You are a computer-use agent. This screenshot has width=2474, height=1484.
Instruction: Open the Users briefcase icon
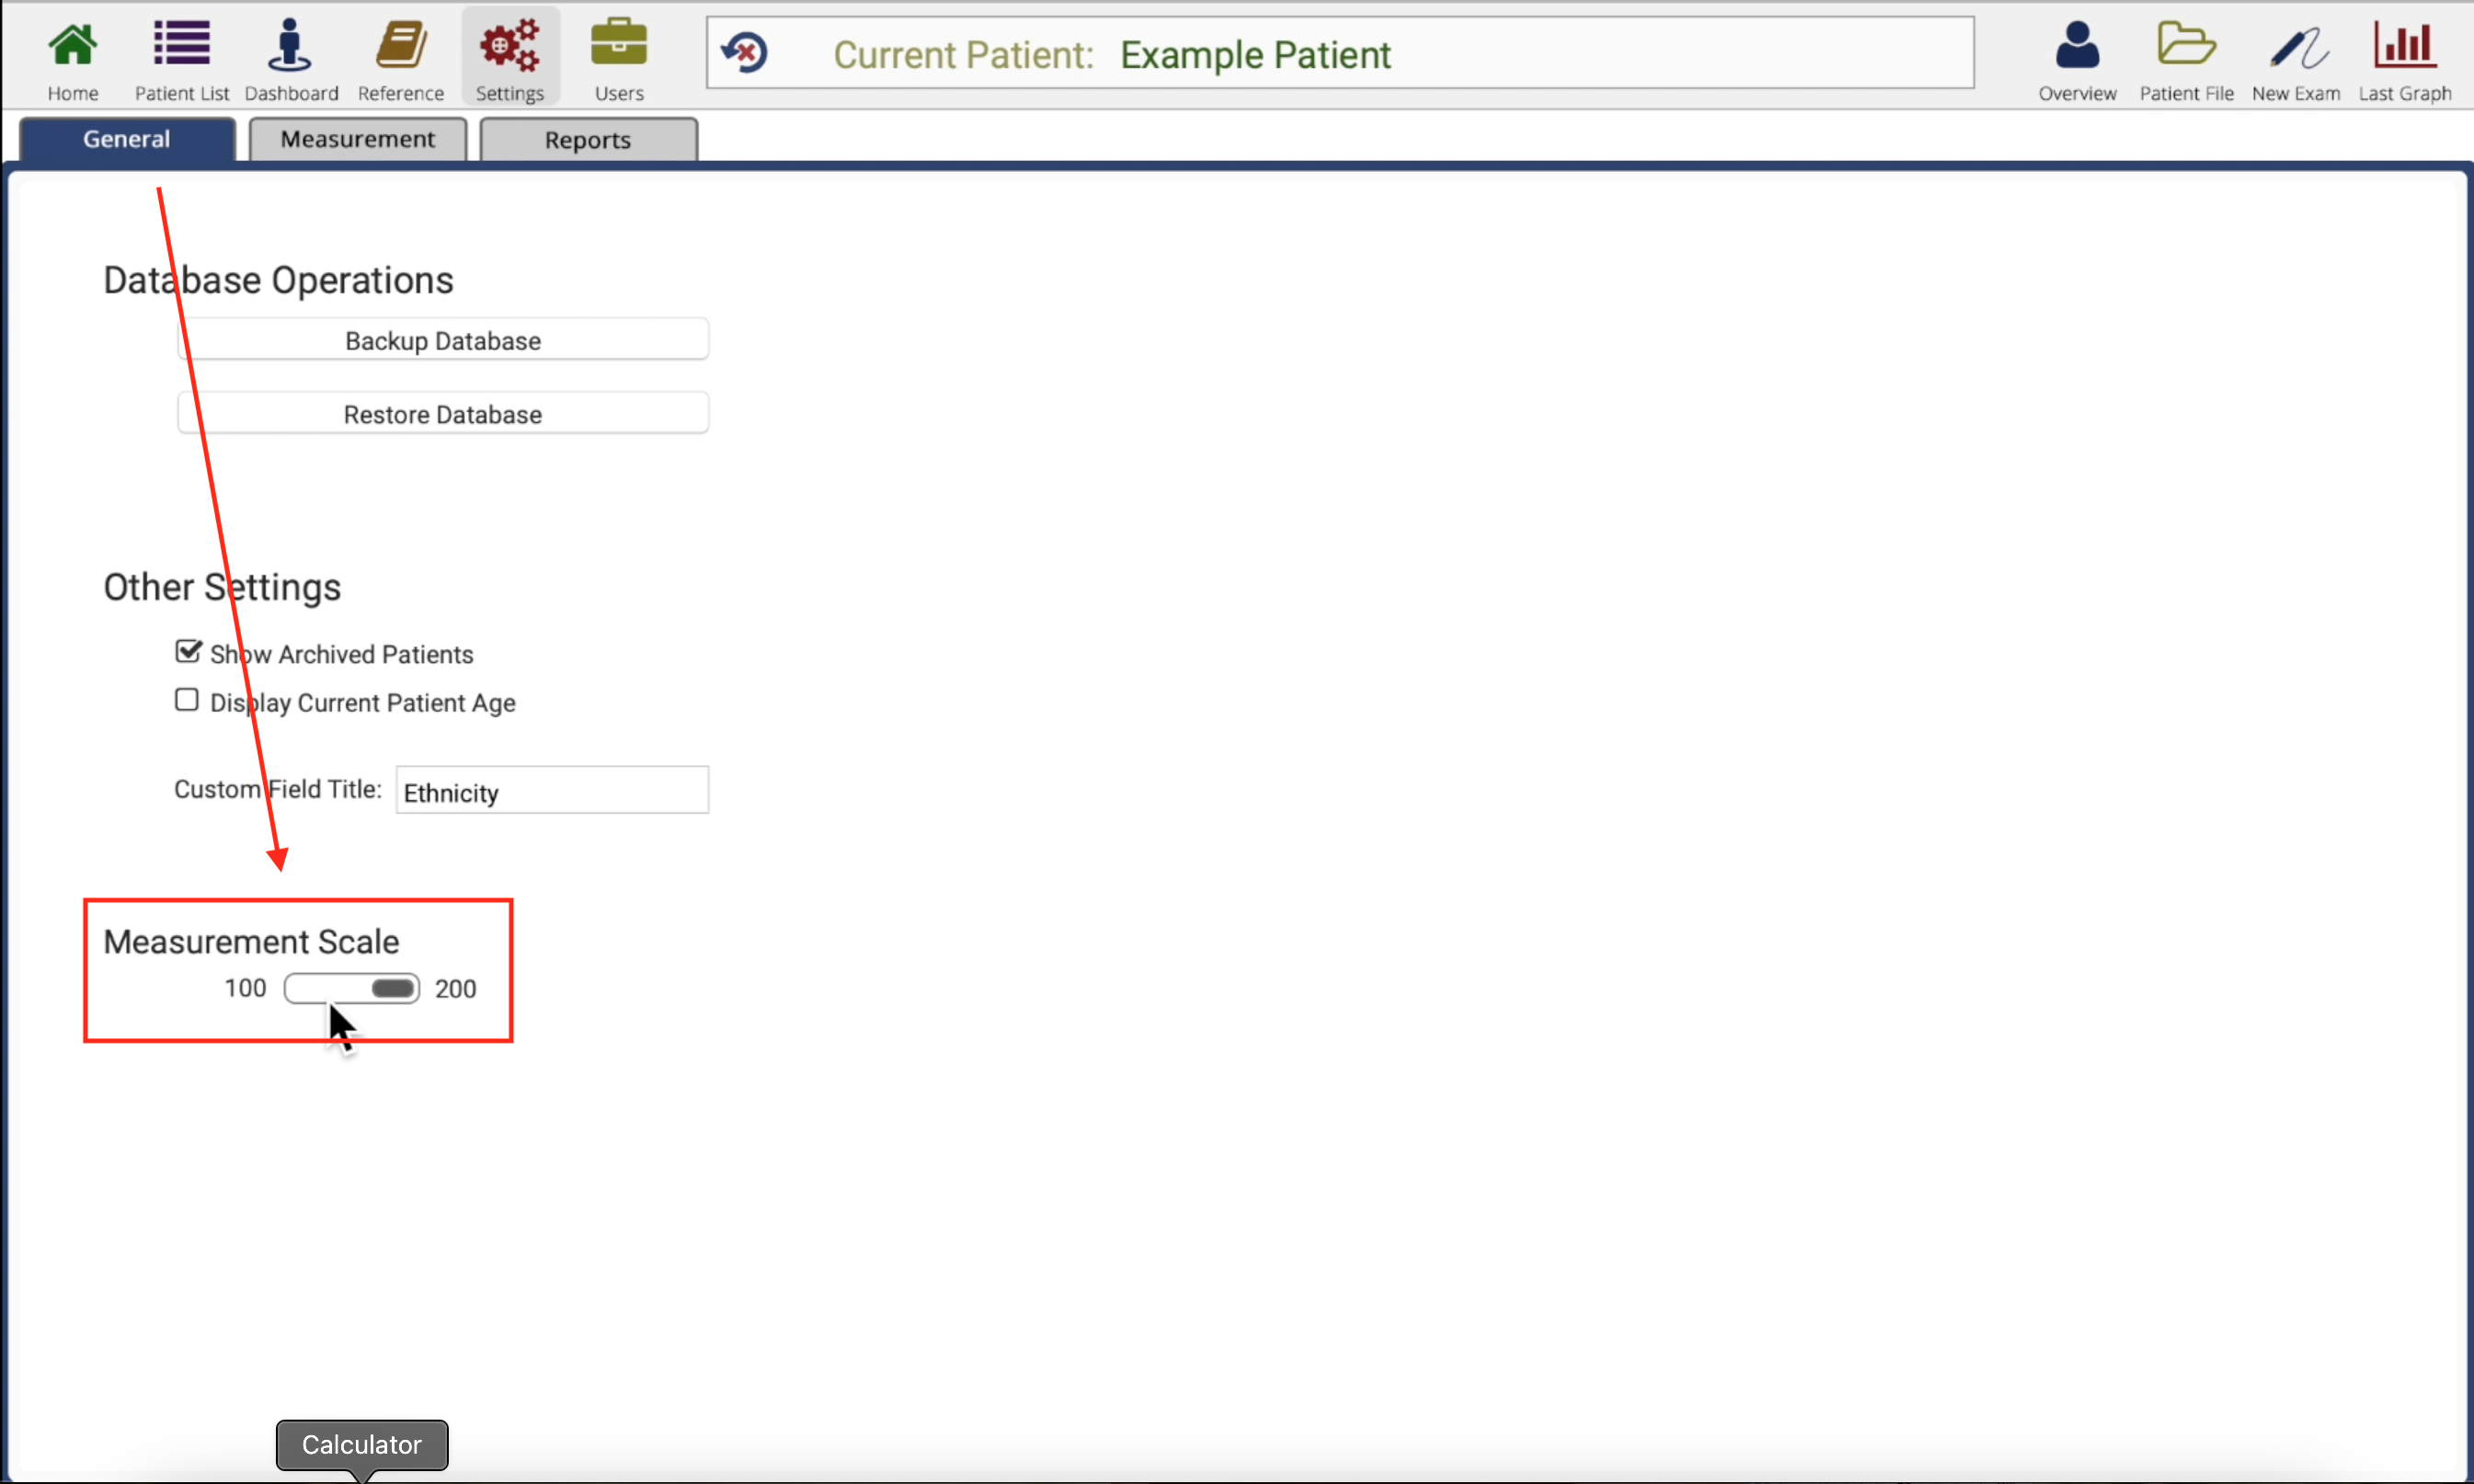(619, 44)
